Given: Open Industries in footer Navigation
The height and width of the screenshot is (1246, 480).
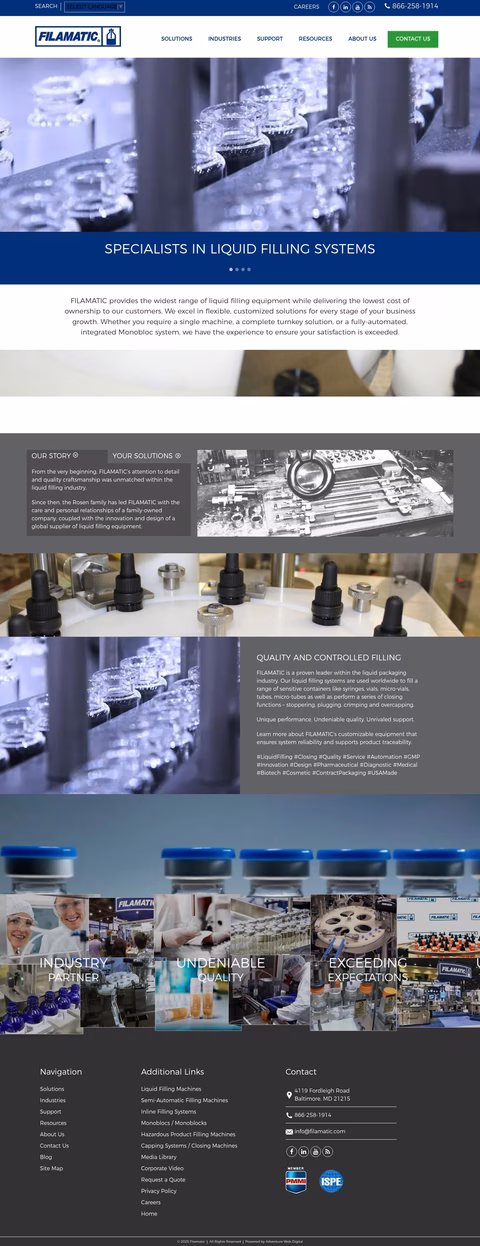Looking at the screenshot, I should [x=53, y=1100].
